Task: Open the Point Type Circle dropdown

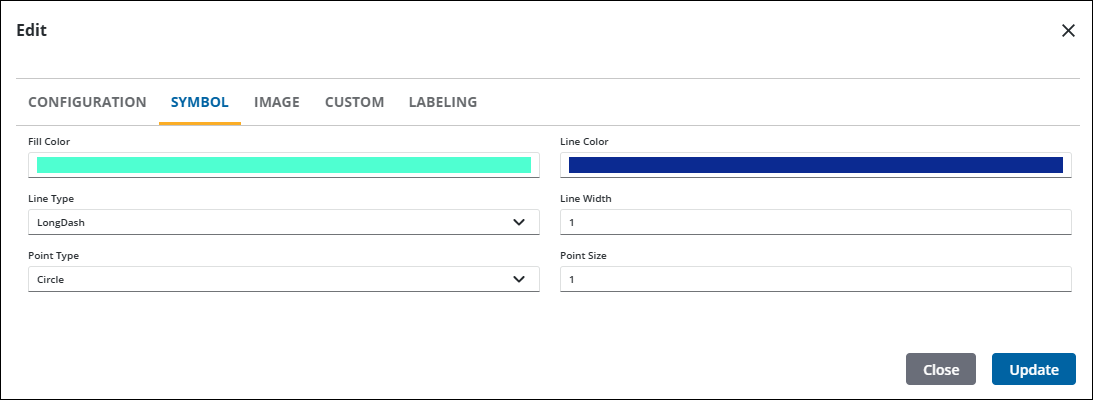Action: coord(270,279)
